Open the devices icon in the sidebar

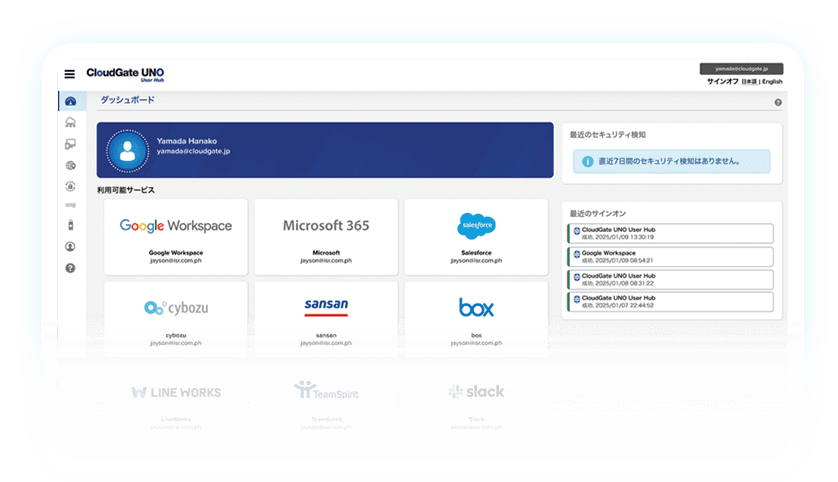pos(70,144)
